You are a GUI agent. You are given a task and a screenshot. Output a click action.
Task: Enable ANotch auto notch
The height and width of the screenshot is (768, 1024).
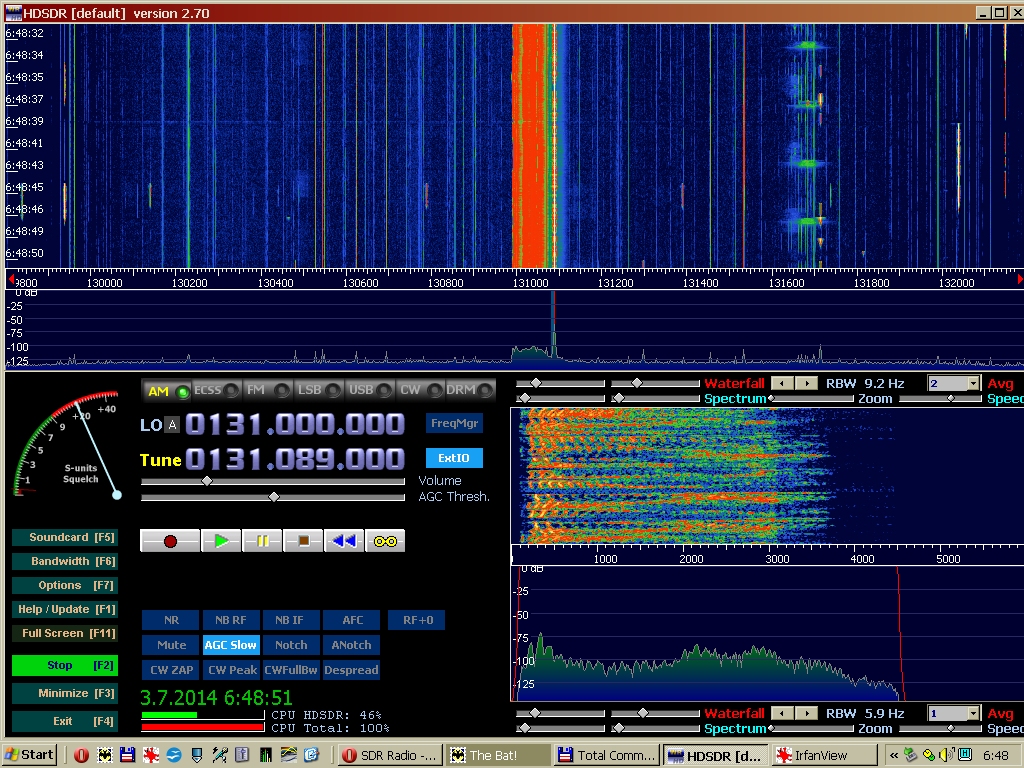click(351, 645)
